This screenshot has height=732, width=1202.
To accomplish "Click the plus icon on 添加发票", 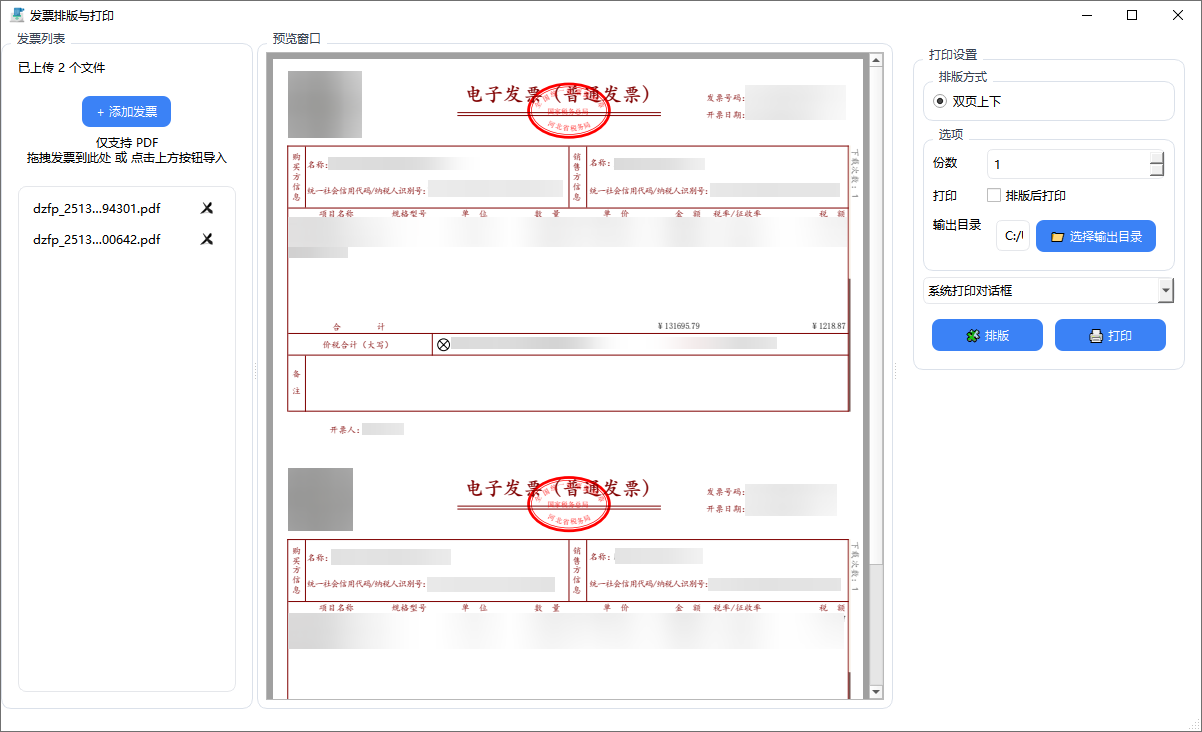I will click(100, 112).
